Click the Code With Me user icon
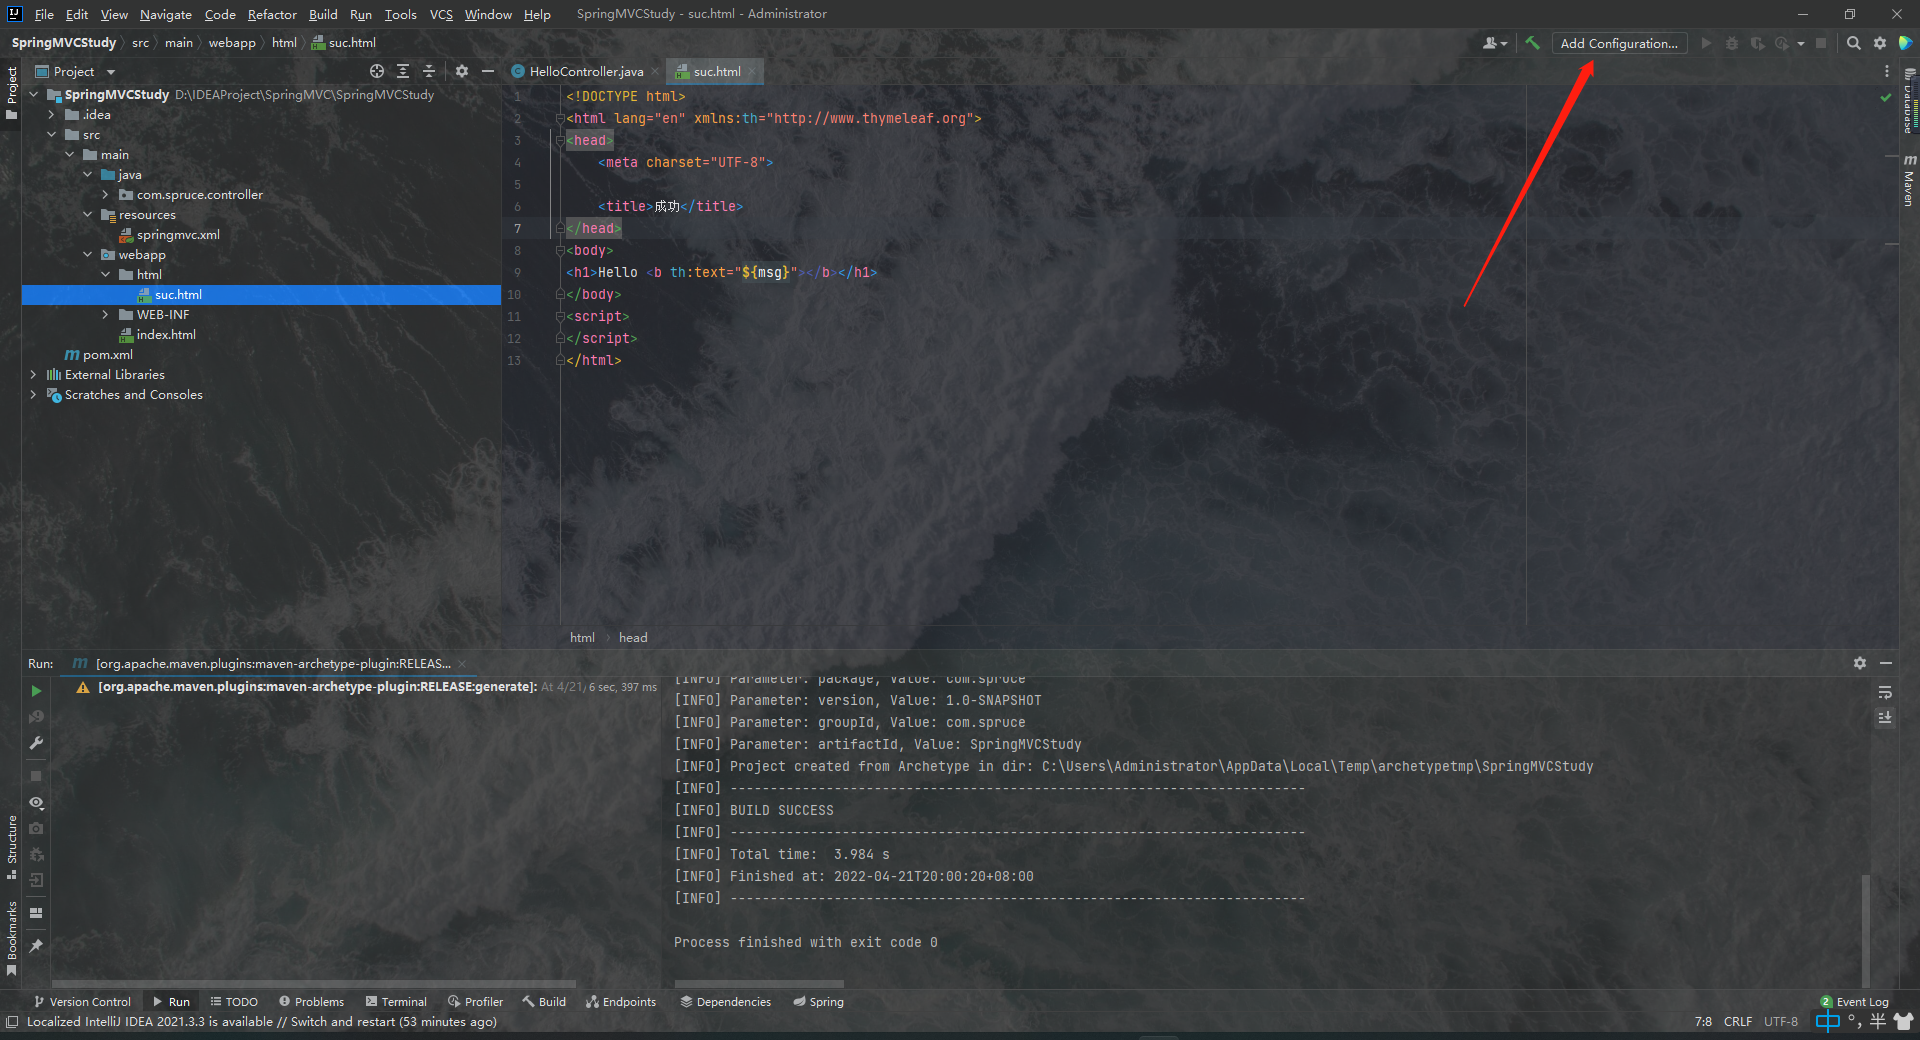 (x=1495, y=43)
